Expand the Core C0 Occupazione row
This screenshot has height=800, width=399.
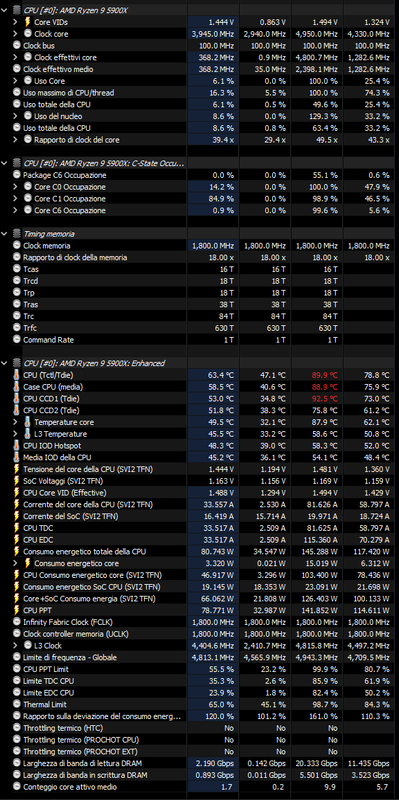click(x=16, y=187)
